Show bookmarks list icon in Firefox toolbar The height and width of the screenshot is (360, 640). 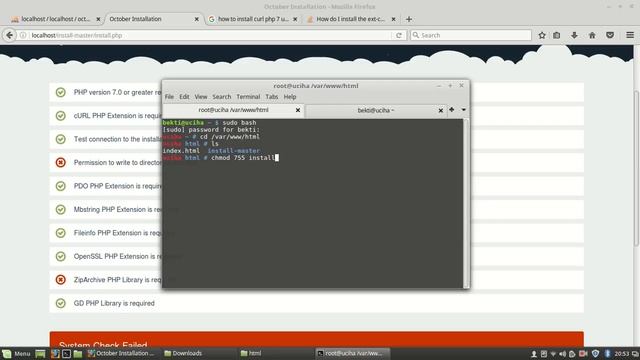[x=557, y=35]
